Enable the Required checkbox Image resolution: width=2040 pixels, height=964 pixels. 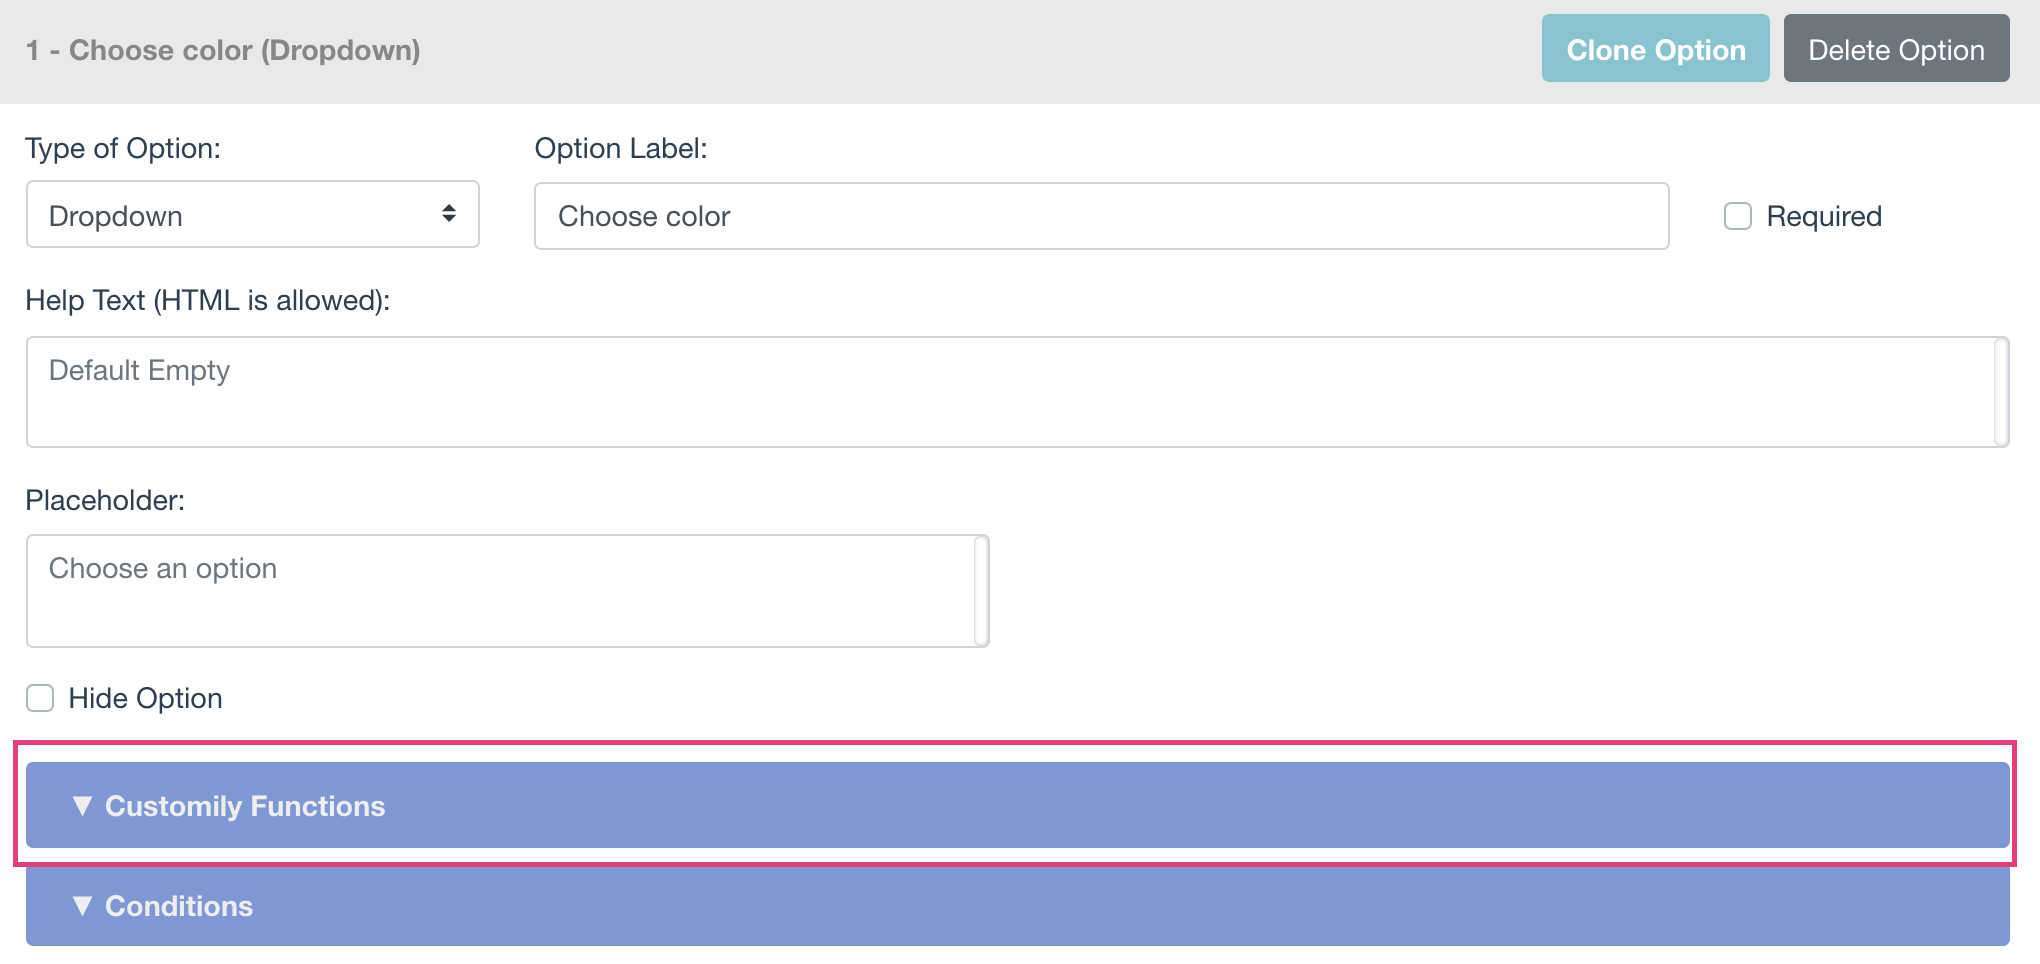pos(1738,216)
